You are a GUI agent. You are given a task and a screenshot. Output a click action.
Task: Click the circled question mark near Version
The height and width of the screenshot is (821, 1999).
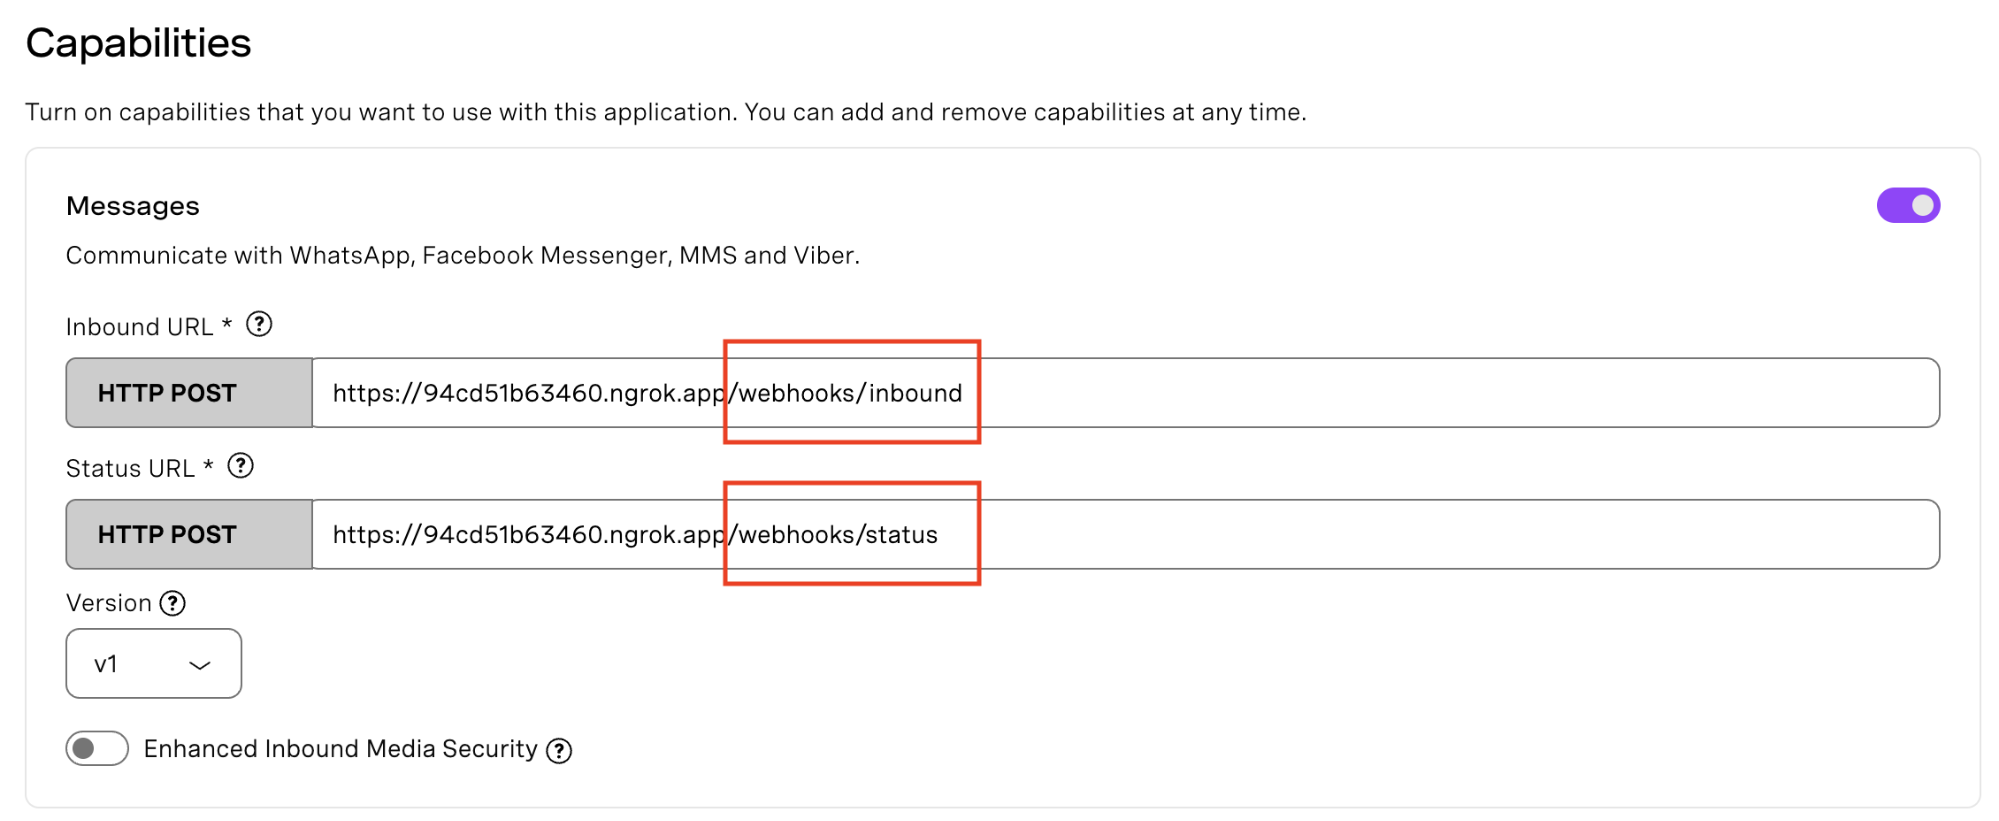172,603
